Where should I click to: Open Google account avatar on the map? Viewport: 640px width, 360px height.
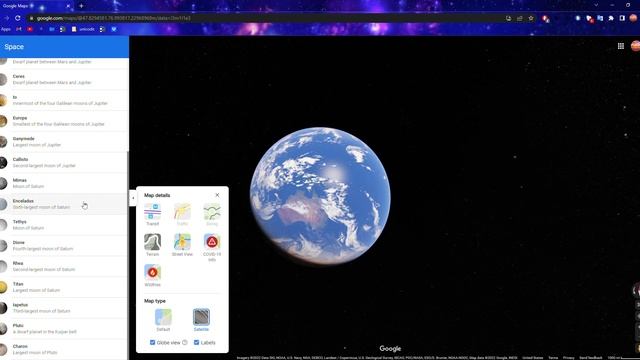click(x=636, y=46)
